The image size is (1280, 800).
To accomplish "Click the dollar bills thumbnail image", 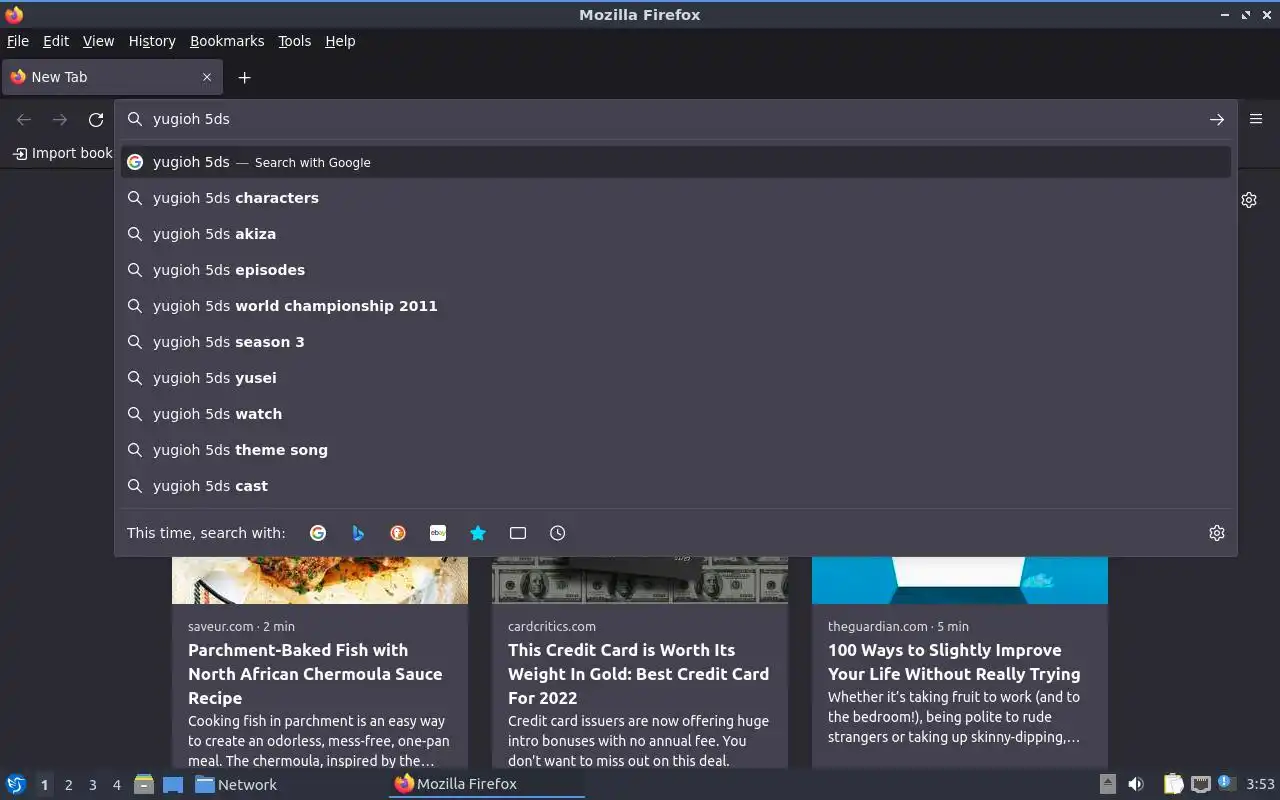I will [640, 580].
